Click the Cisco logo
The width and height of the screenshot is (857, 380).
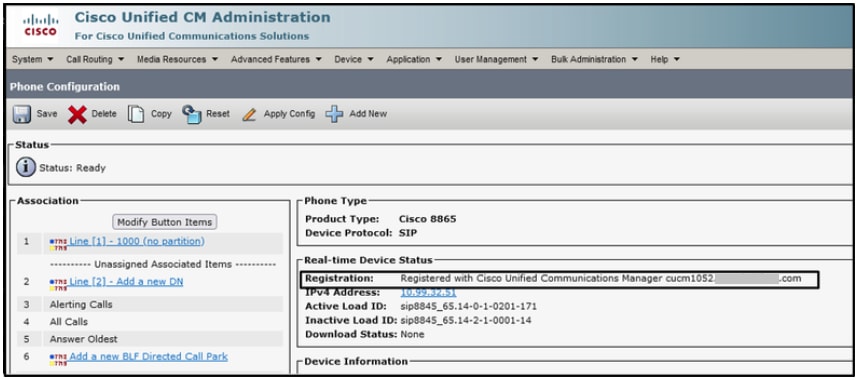coord(40,25)
